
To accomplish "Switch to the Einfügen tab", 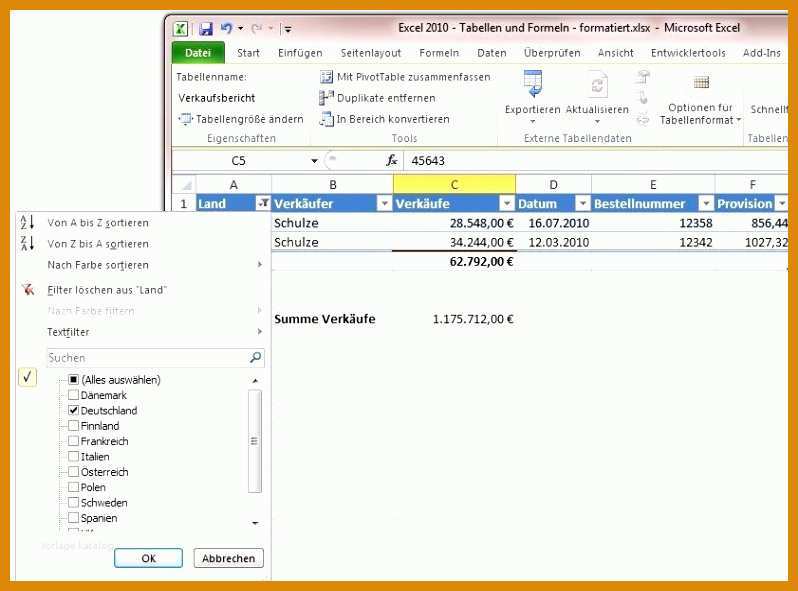I will [300, 53].
